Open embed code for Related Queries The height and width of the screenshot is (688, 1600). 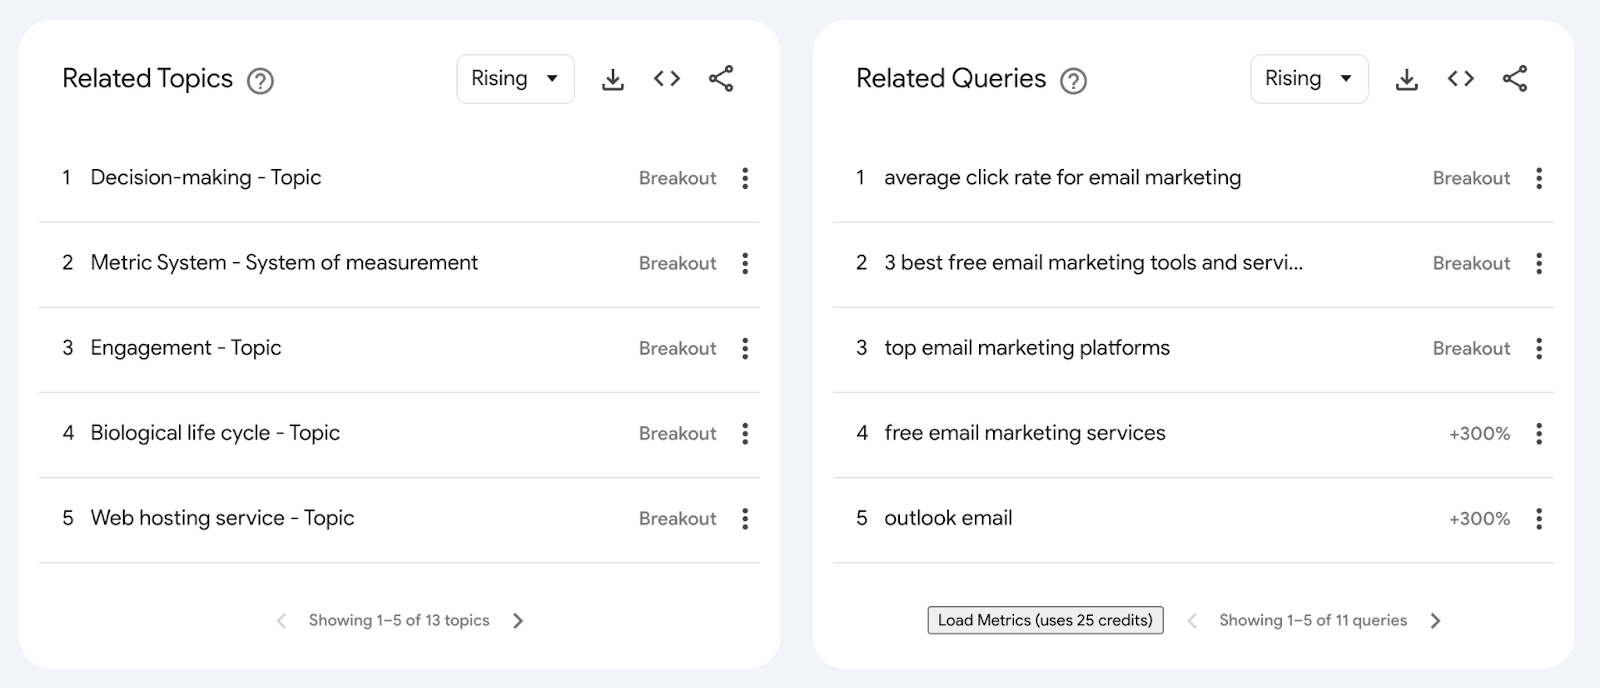point(1461,79)
